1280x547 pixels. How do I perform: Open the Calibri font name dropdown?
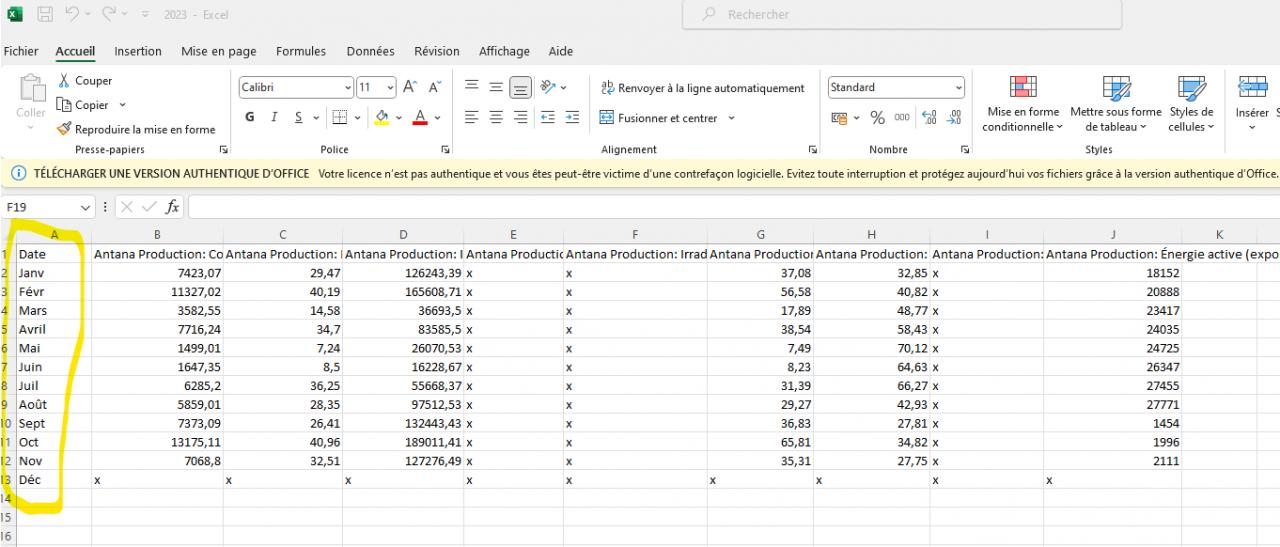(347, 88)
